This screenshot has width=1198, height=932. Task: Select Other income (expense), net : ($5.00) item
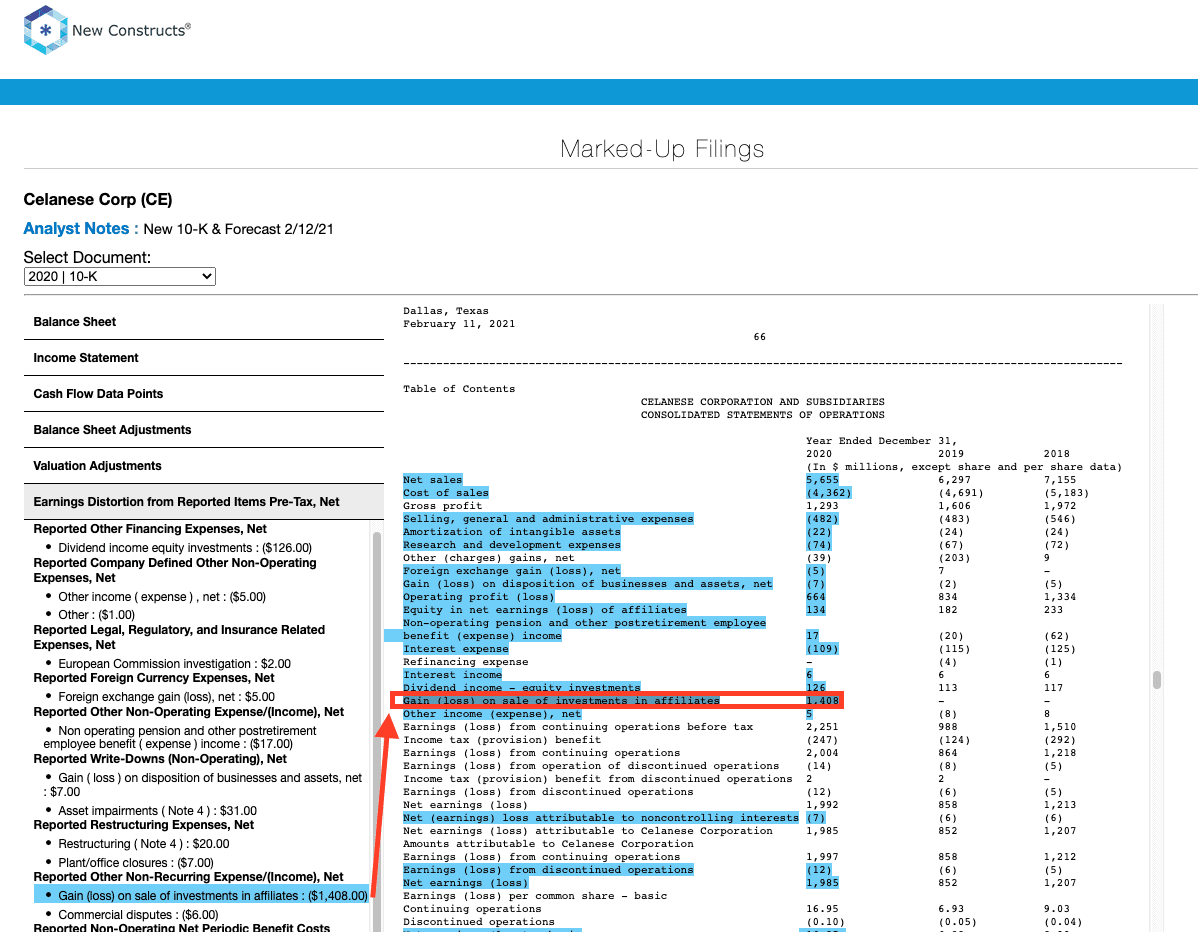tap(162, 597)
